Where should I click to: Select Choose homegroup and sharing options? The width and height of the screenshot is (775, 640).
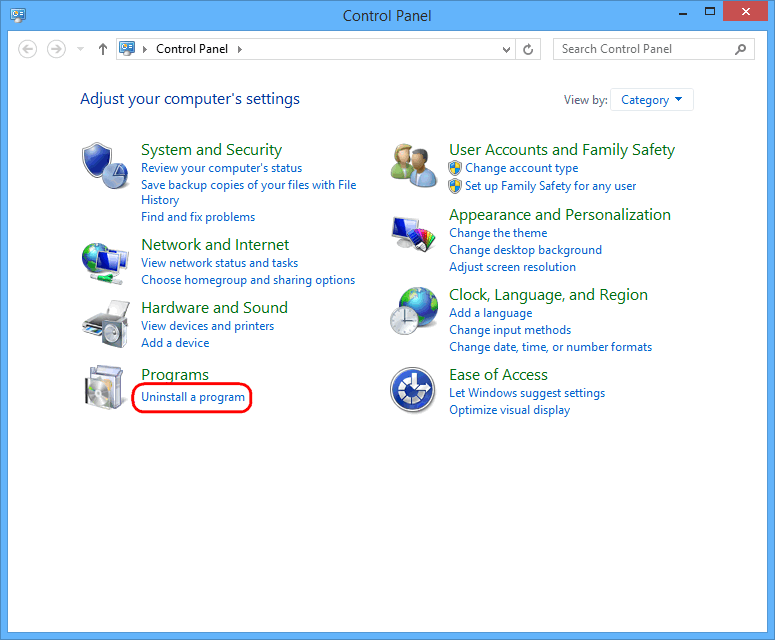click(x=248, y=280)
